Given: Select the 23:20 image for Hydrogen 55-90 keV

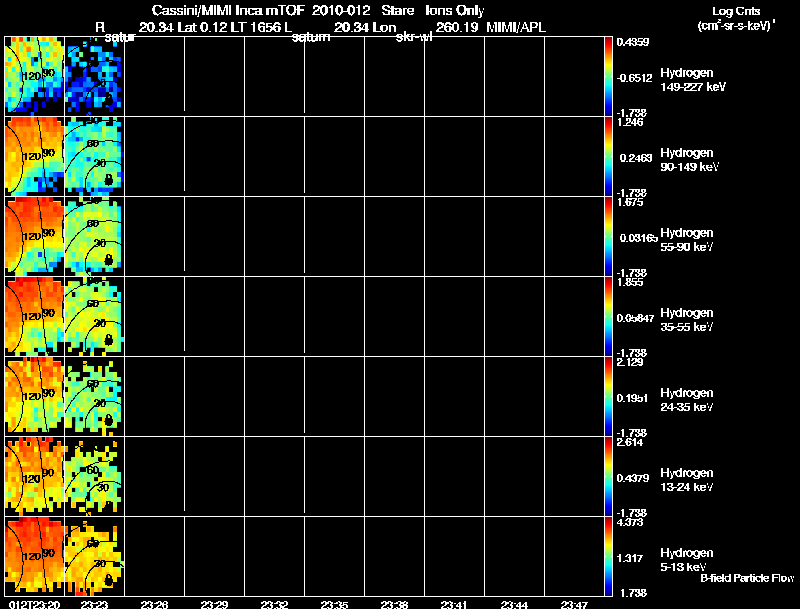Looking at the screenshot, I should pos(34,236).
